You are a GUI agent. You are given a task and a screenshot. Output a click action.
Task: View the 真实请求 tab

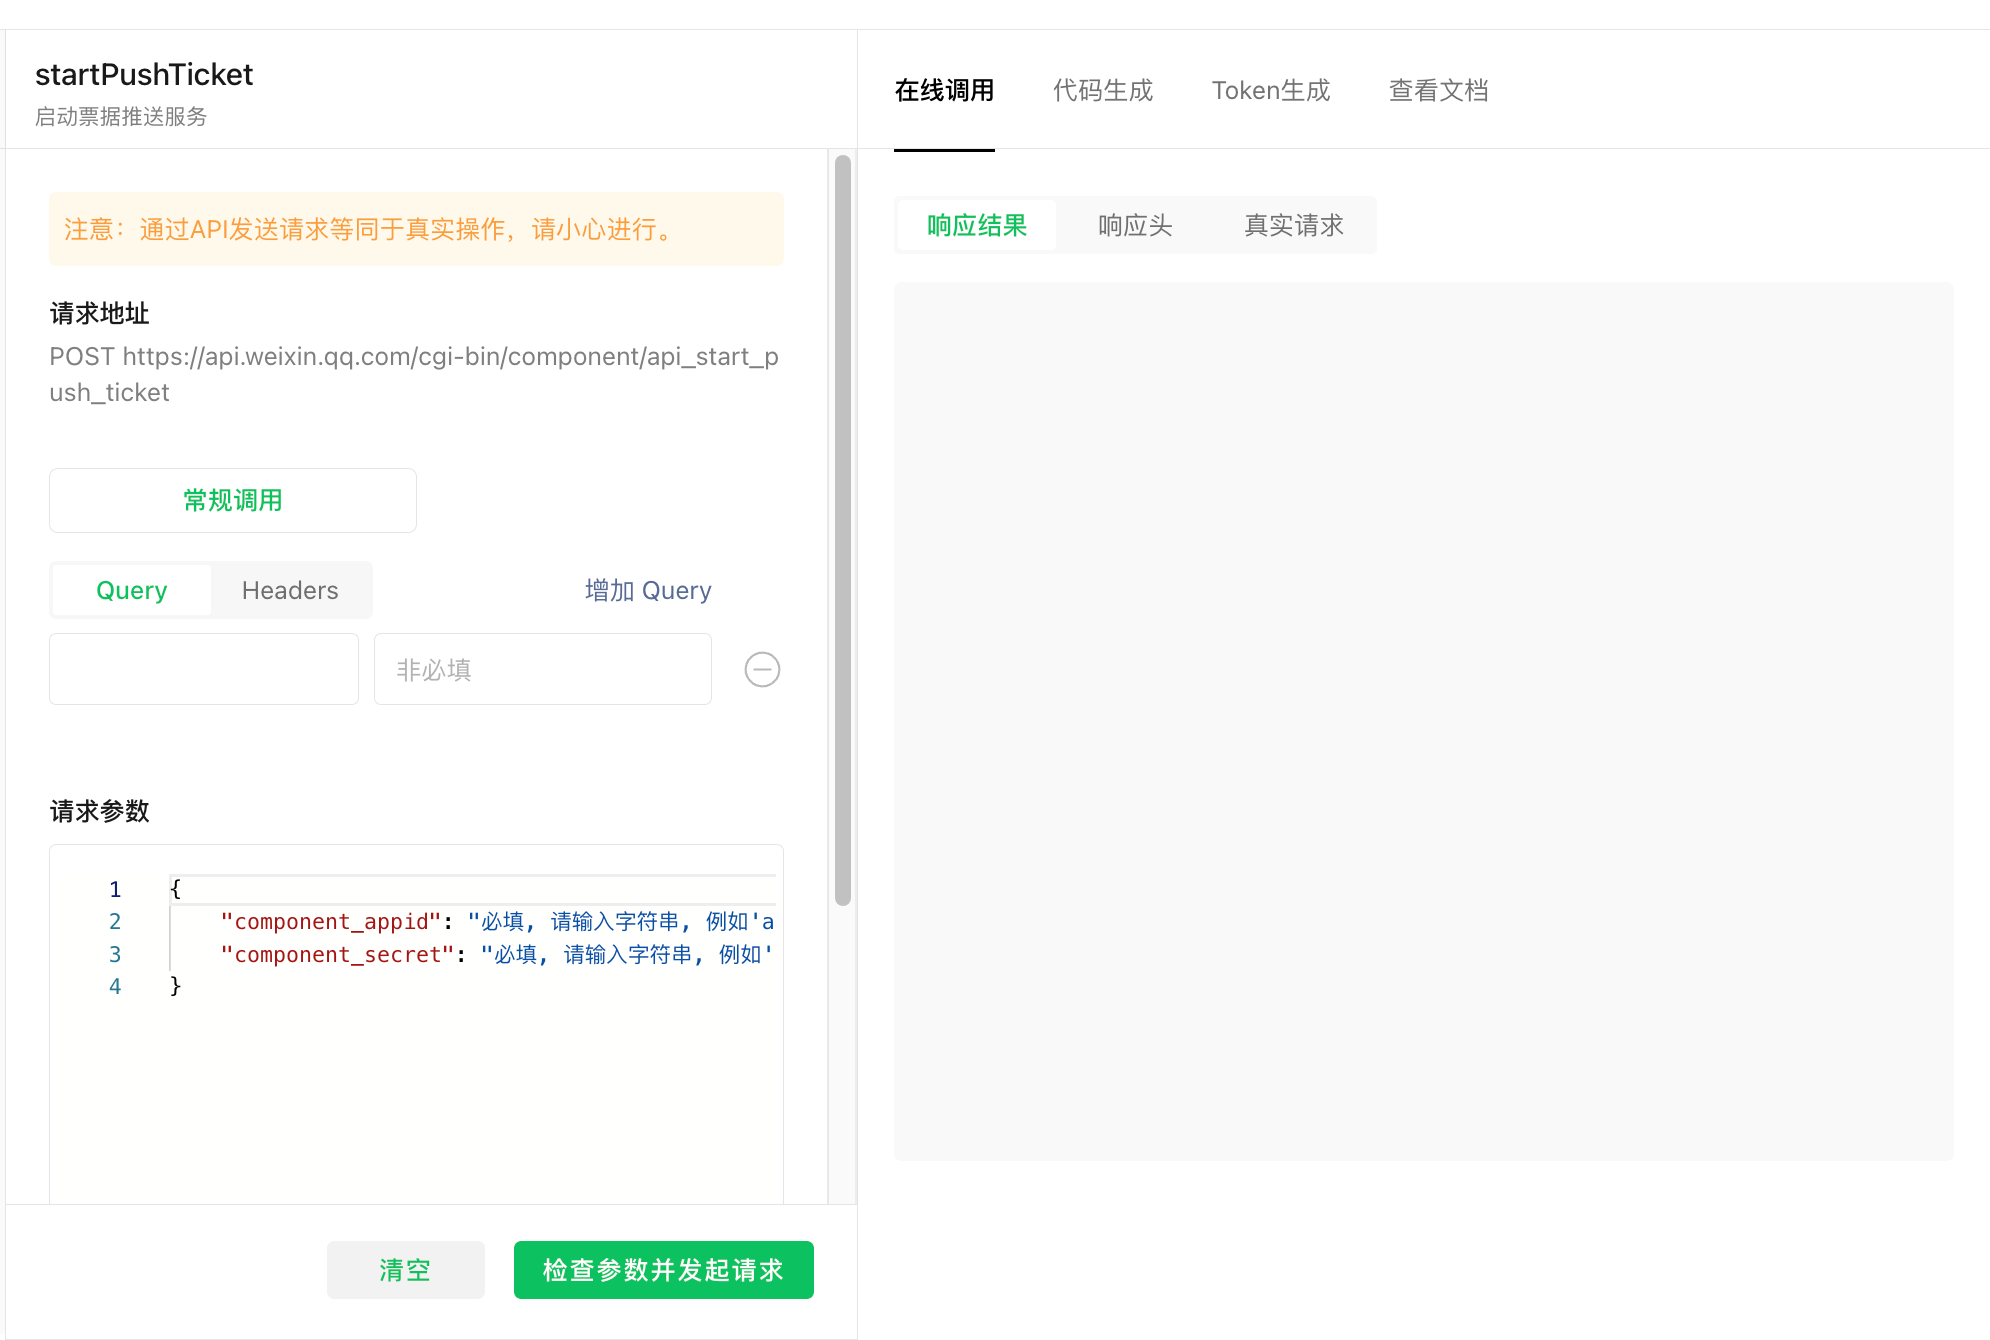point(1293,225)
